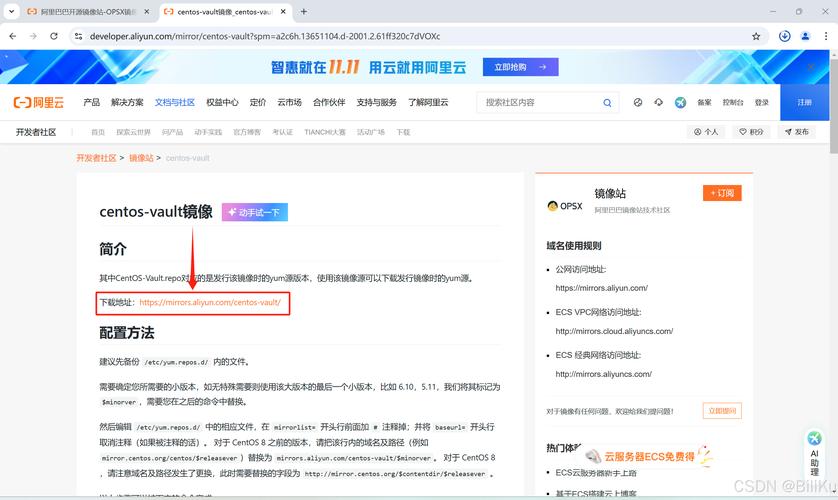Click the 积分 button
This screenshot has width=838, height=500.
pyautogui.click(x=751, y=132)
